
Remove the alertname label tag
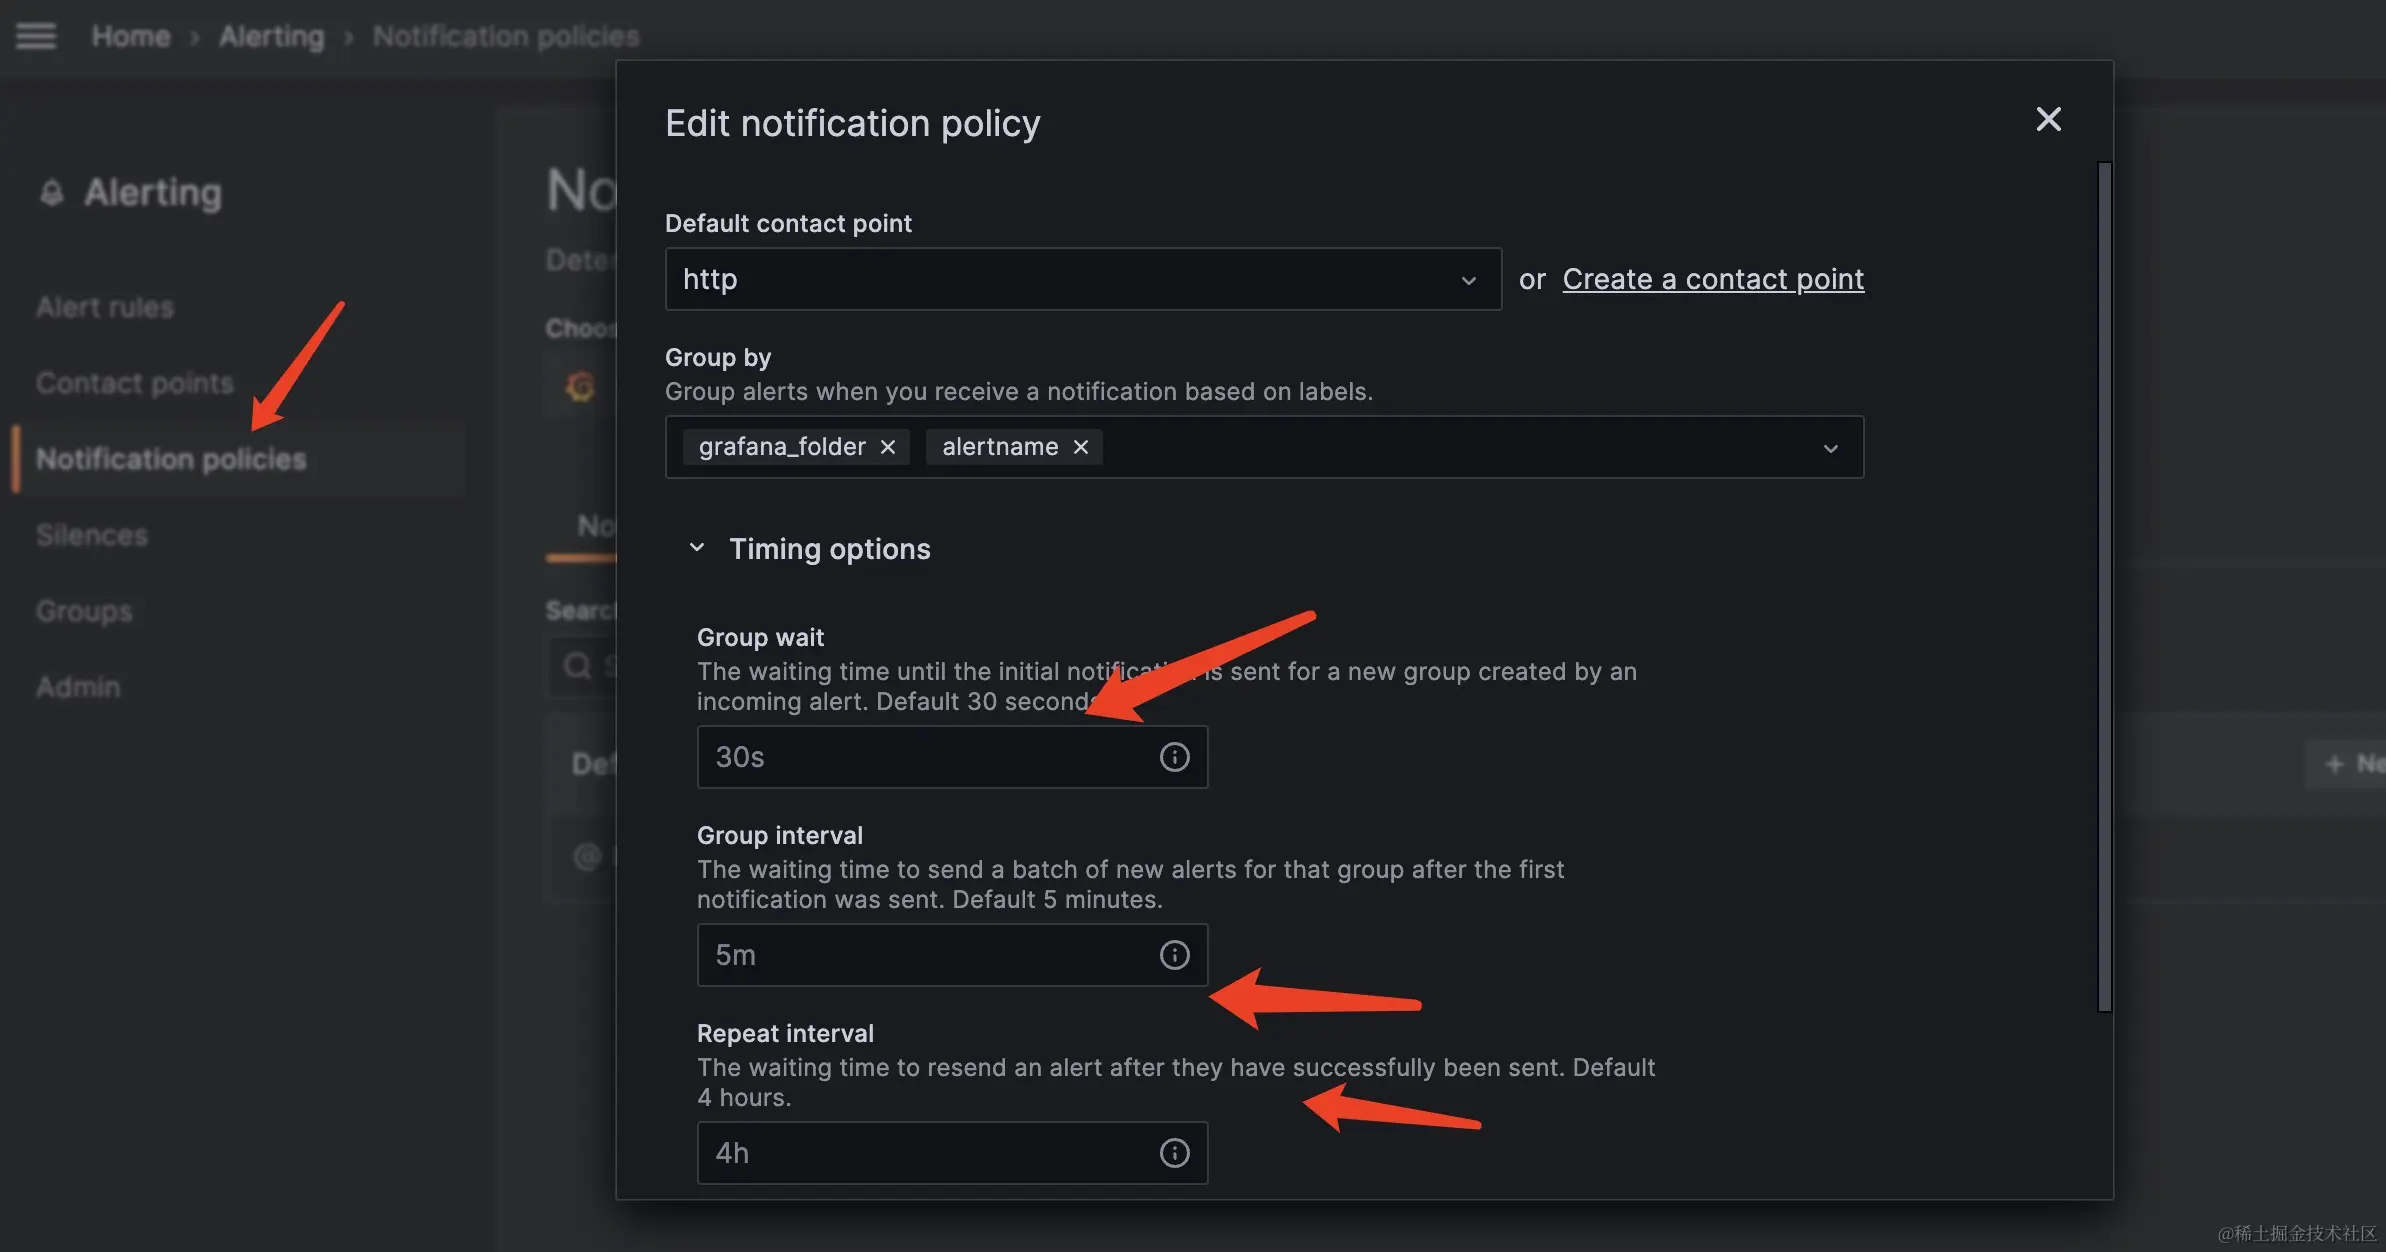coord(1081,447)
